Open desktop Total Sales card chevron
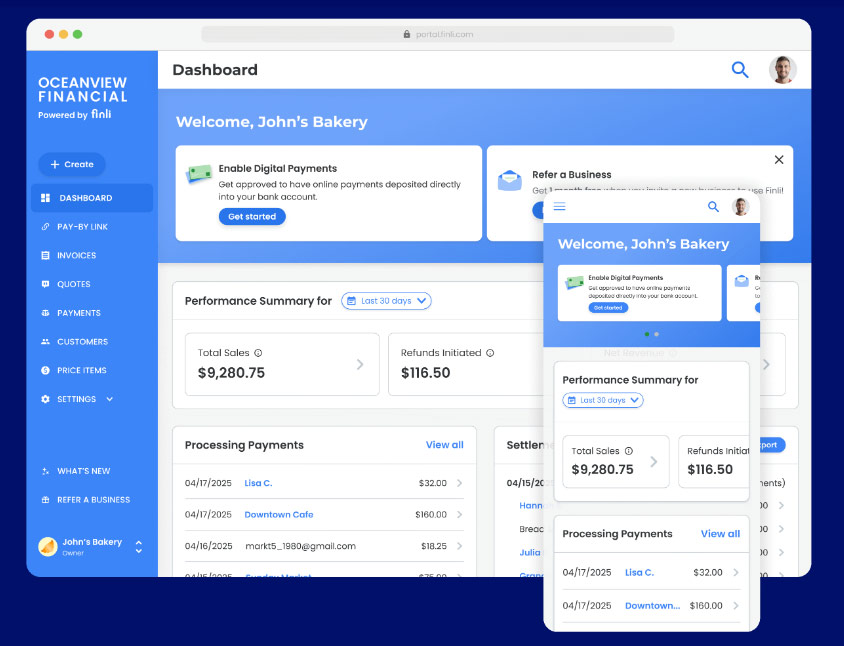This screenshot has width=844, height=646. [x=360, y=364]
